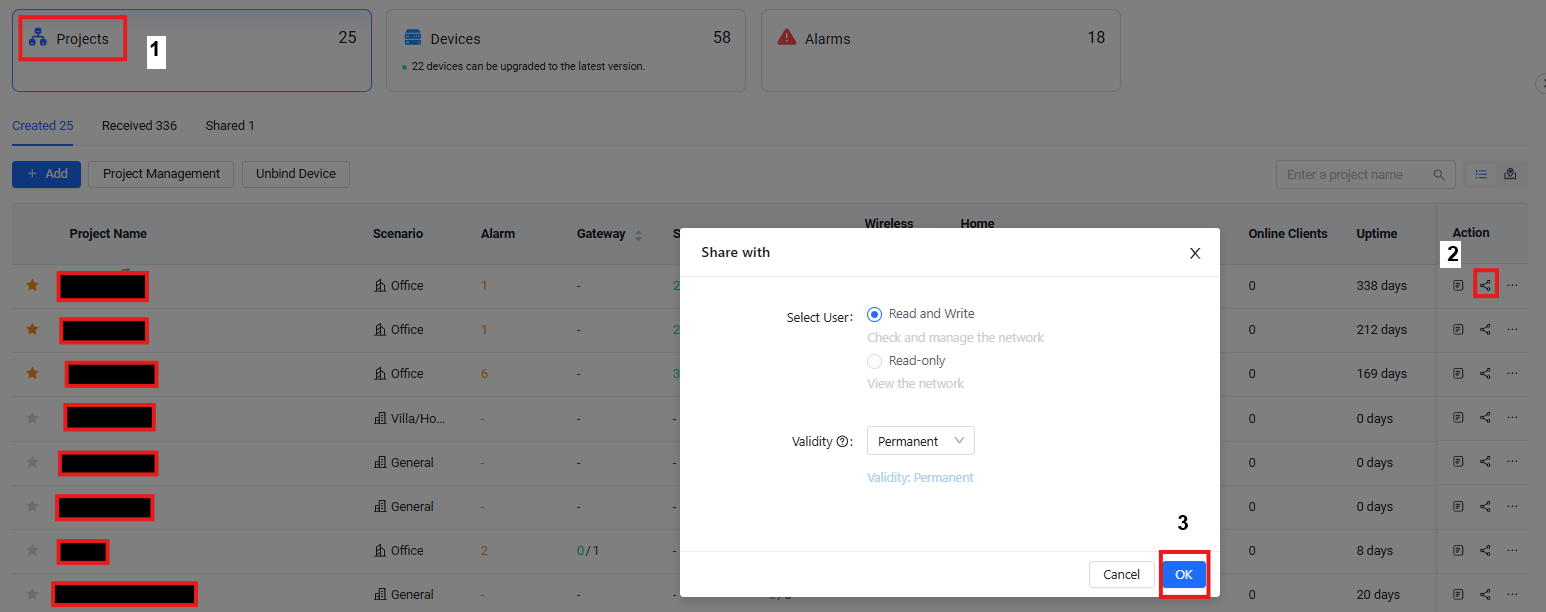Confirm sharing with the OK button
The height and width of the screenshot is (612, 1546).
[x=1183, y=574]
